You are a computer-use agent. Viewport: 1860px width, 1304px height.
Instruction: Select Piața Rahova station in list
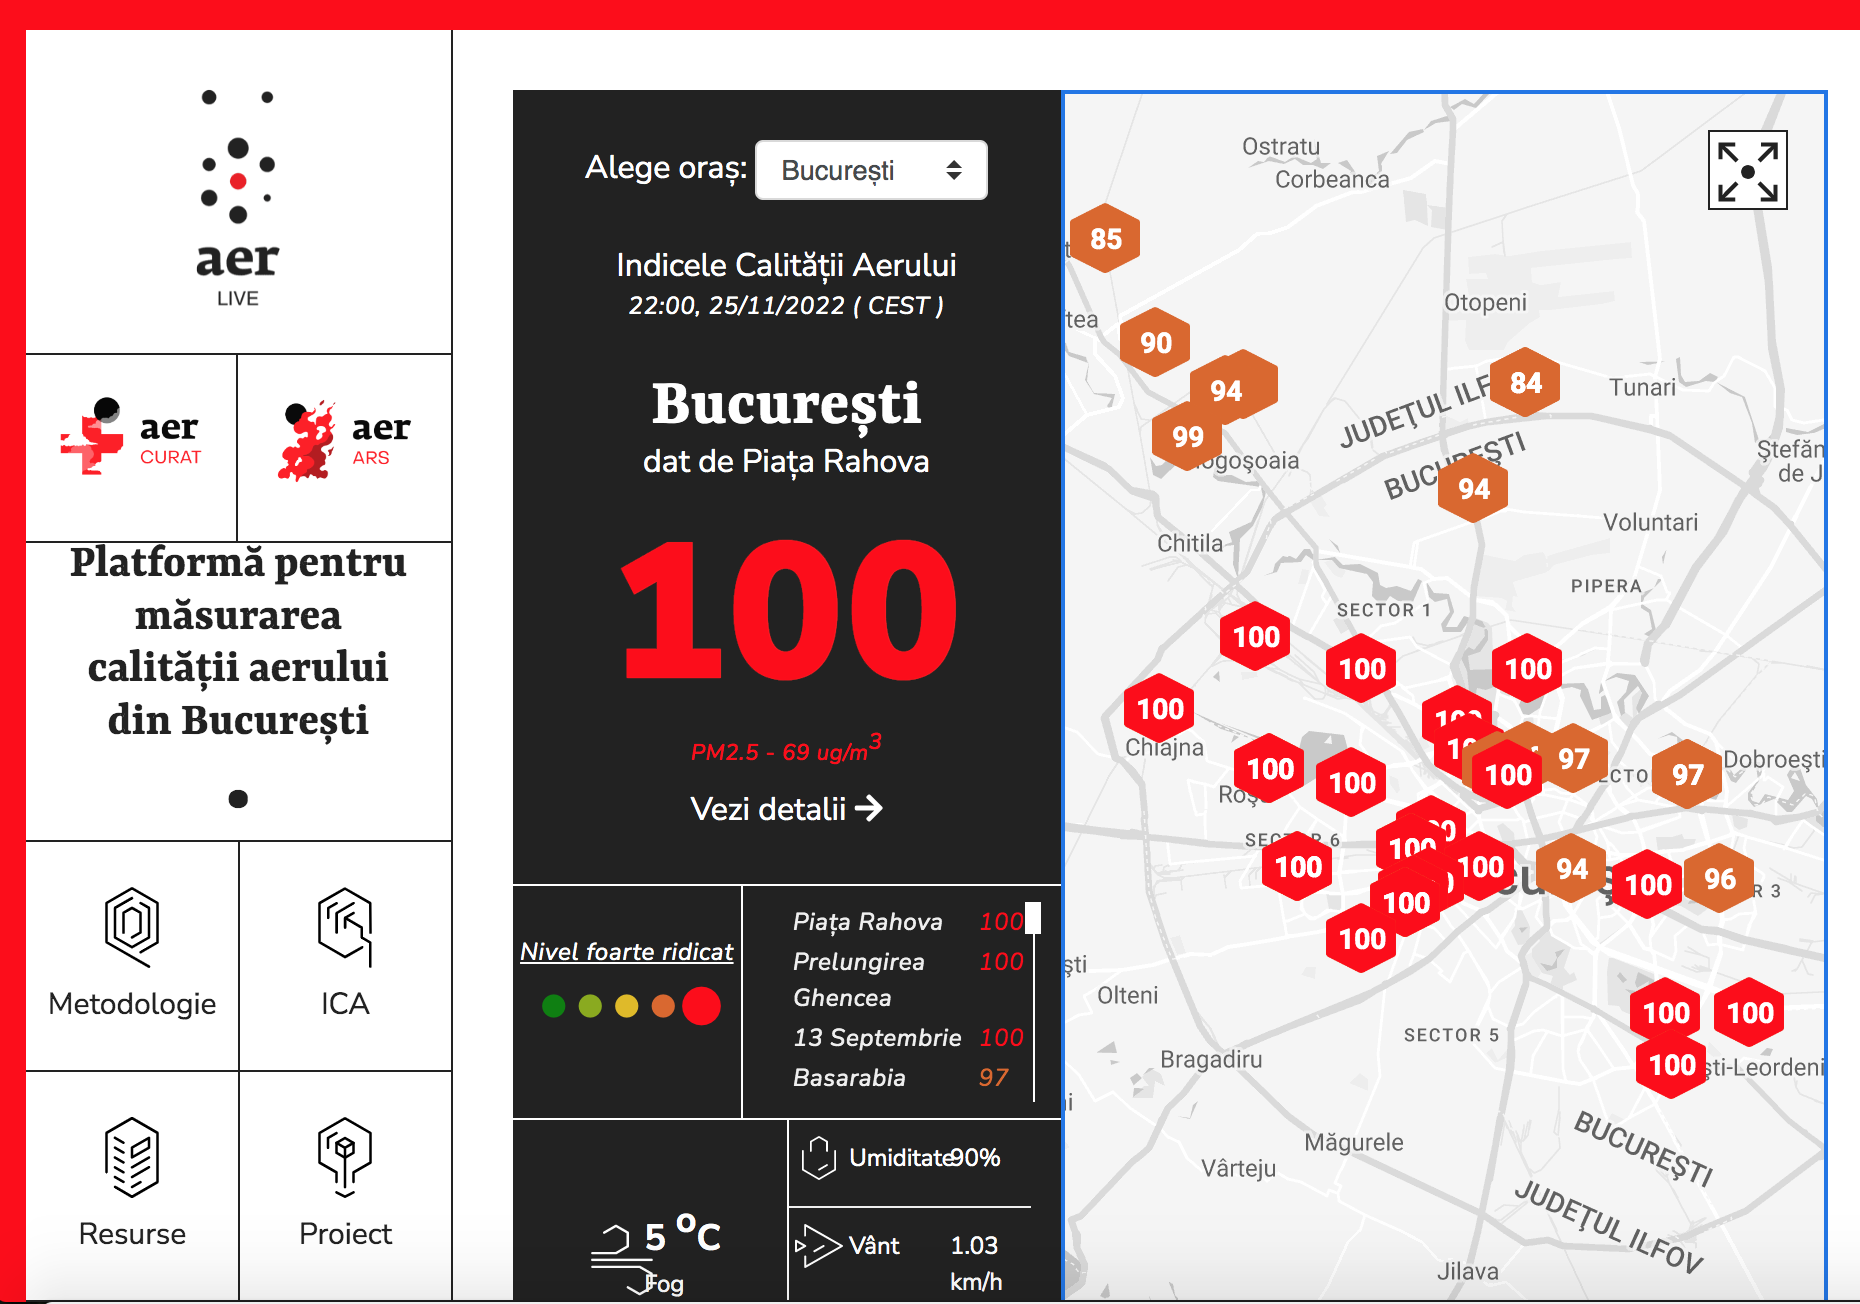pyautogui.click(x=867, y=921)
